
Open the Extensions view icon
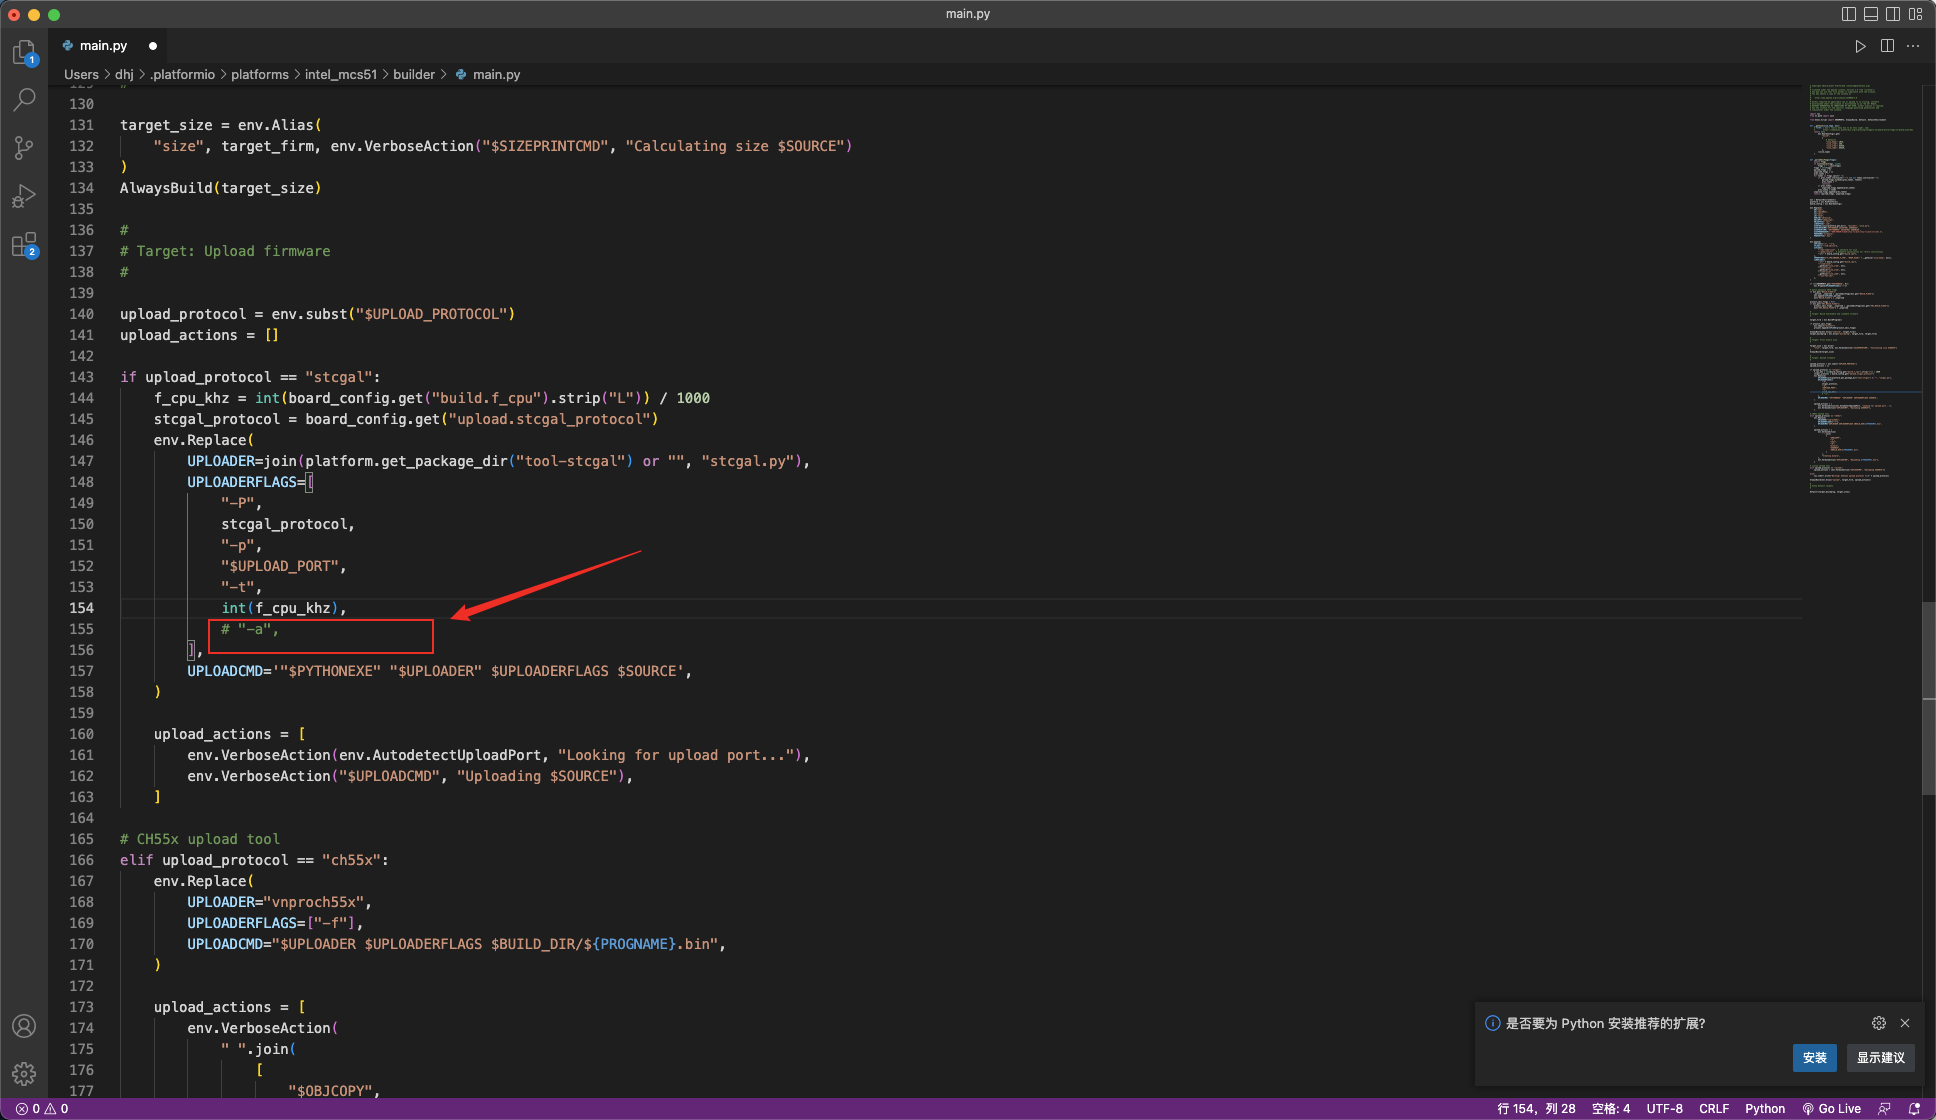24,245
